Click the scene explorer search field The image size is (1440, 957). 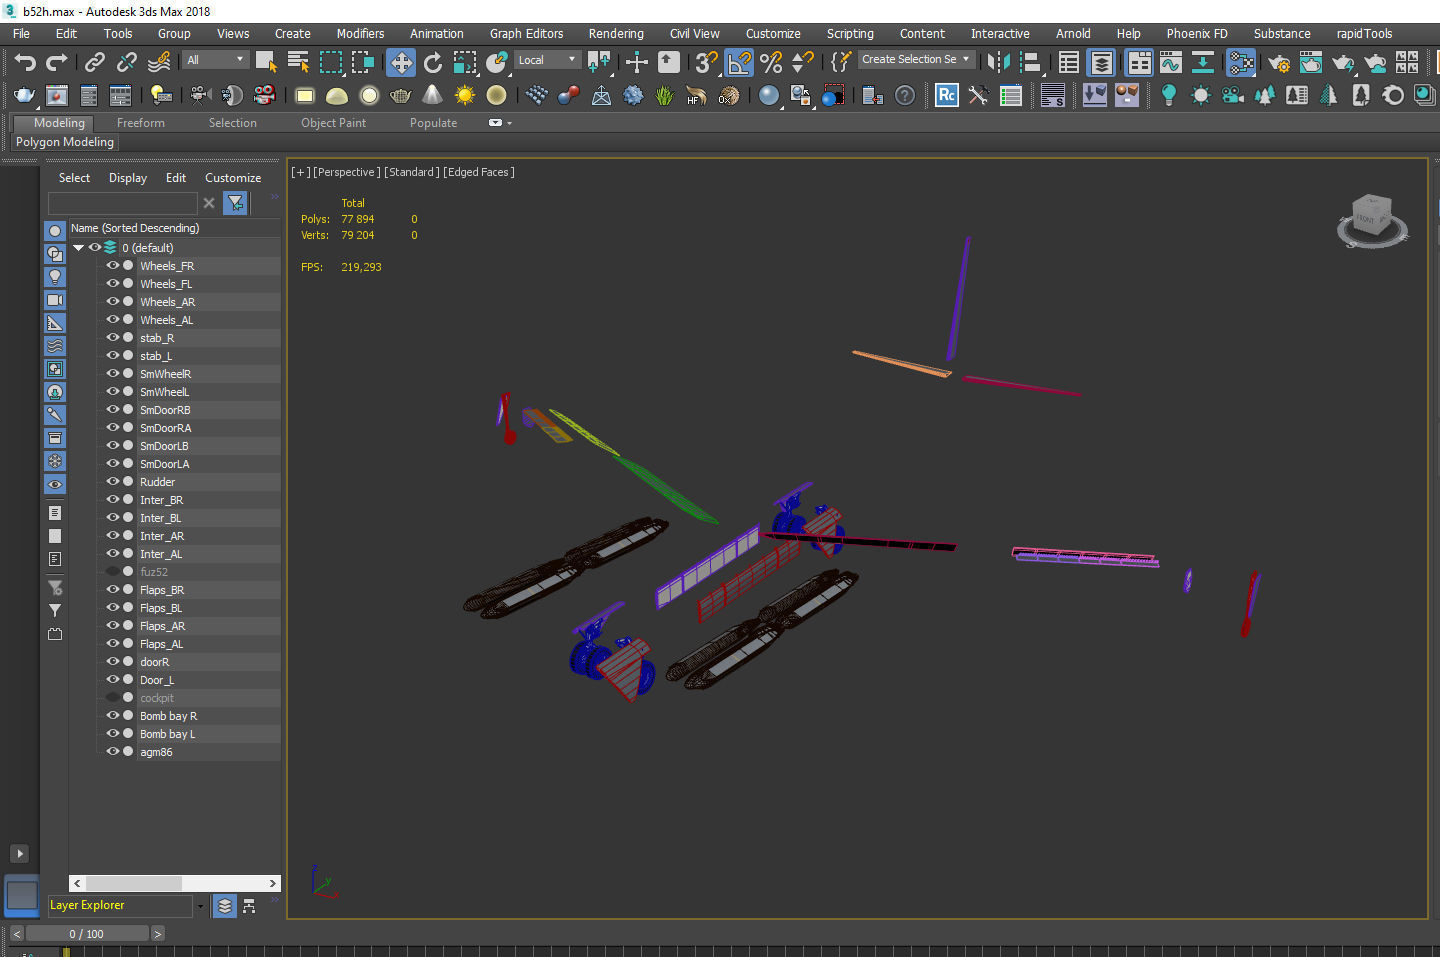click(123, 203)
